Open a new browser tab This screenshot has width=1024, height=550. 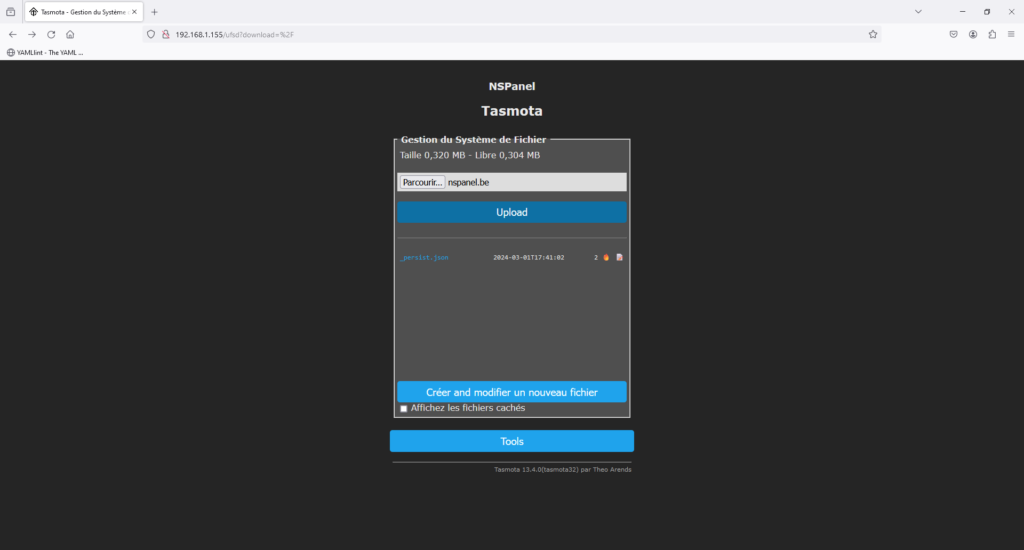154,12
